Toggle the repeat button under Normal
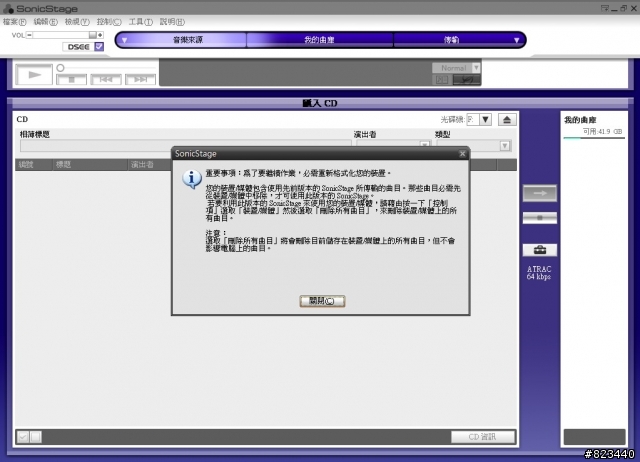Viewport: 640px width, 462px height. (442, 80)
